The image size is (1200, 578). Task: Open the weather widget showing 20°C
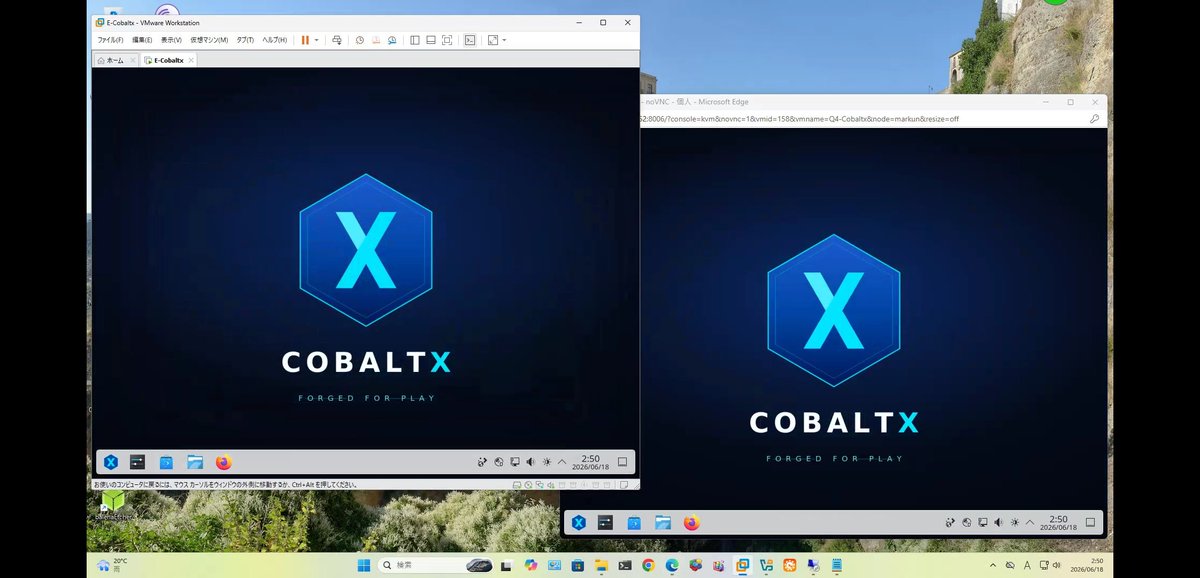click(x=112, y=565)
